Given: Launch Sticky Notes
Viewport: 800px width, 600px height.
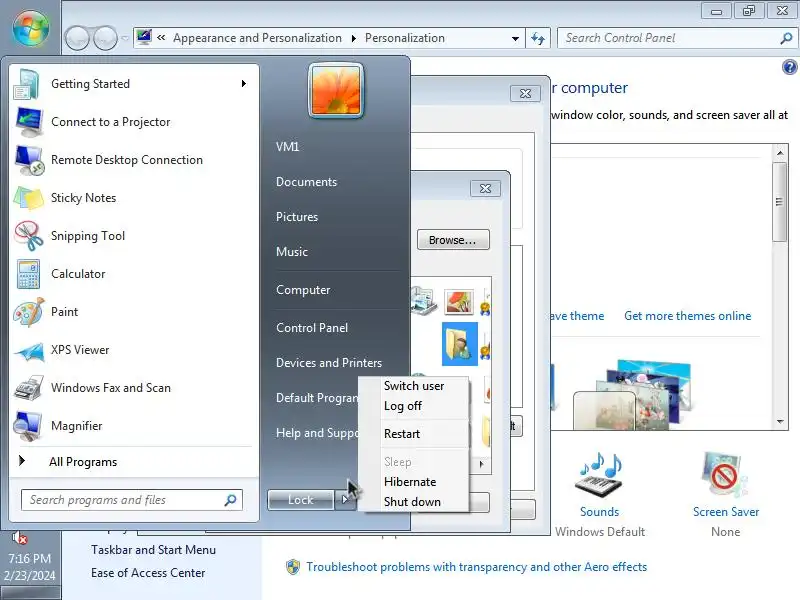Looking at the screenshot, I should tap(134, 198).
